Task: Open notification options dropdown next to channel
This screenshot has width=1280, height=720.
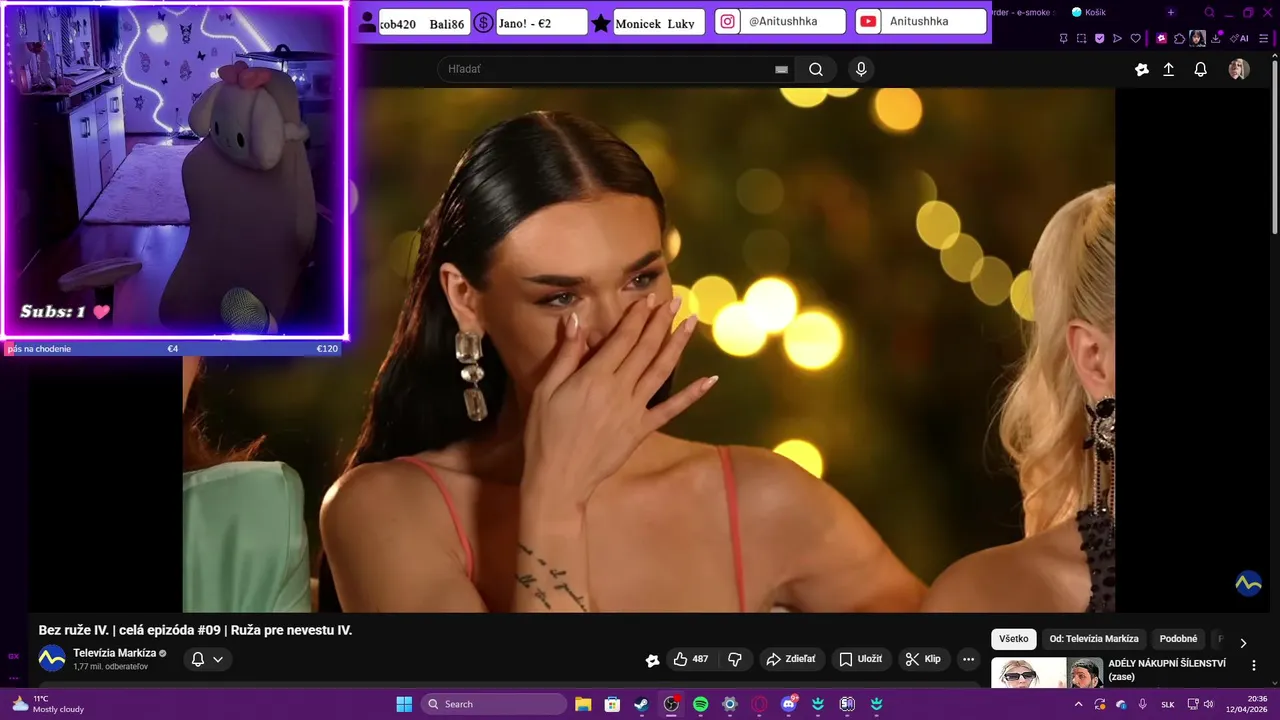Action: coord(208,659)
